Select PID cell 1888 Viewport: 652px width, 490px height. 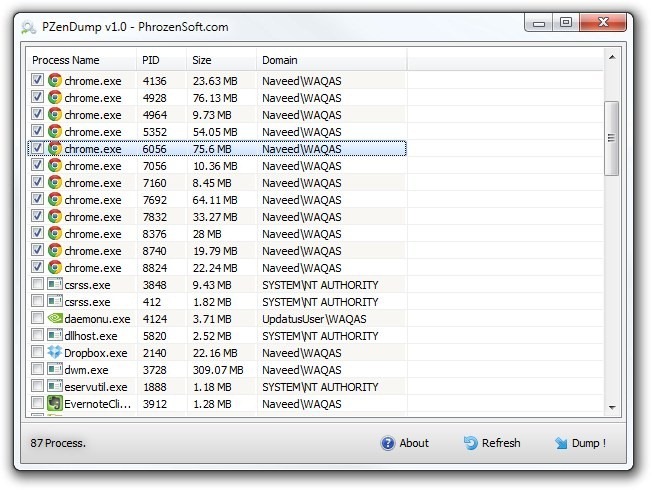click(x=154, y=387)
